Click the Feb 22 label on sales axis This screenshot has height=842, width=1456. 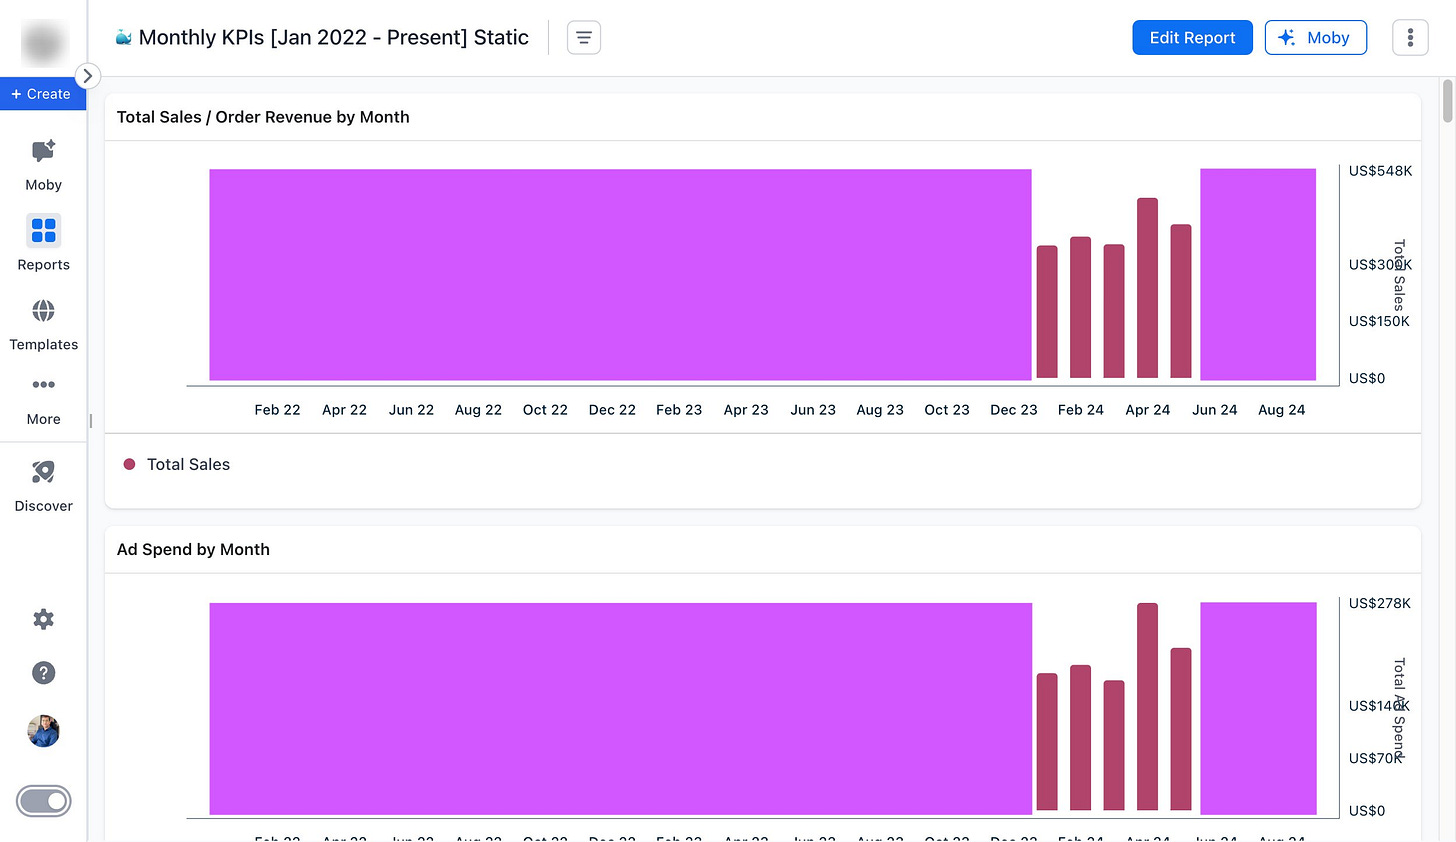tap(277, 410)
